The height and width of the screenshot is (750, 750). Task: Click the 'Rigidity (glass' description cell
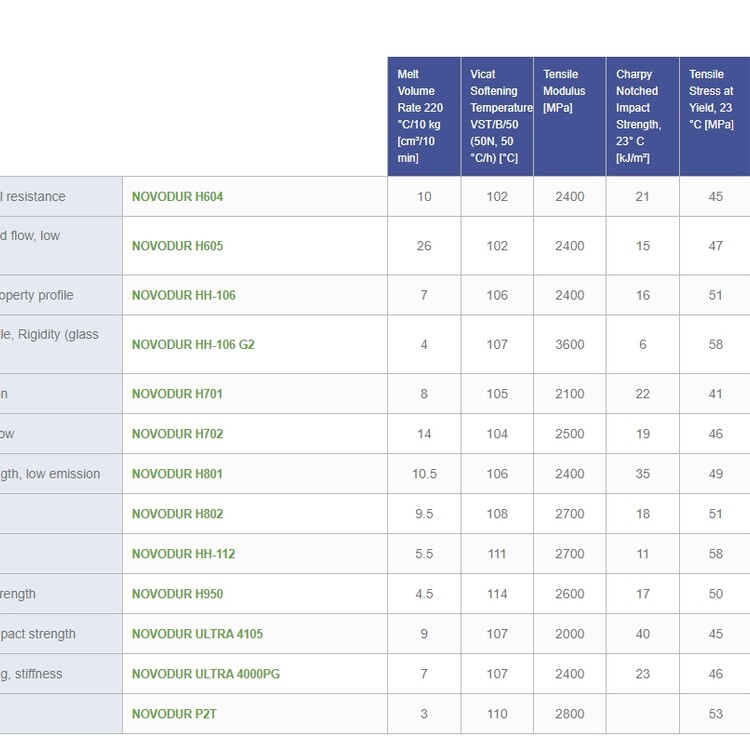(x=61, y=344)
